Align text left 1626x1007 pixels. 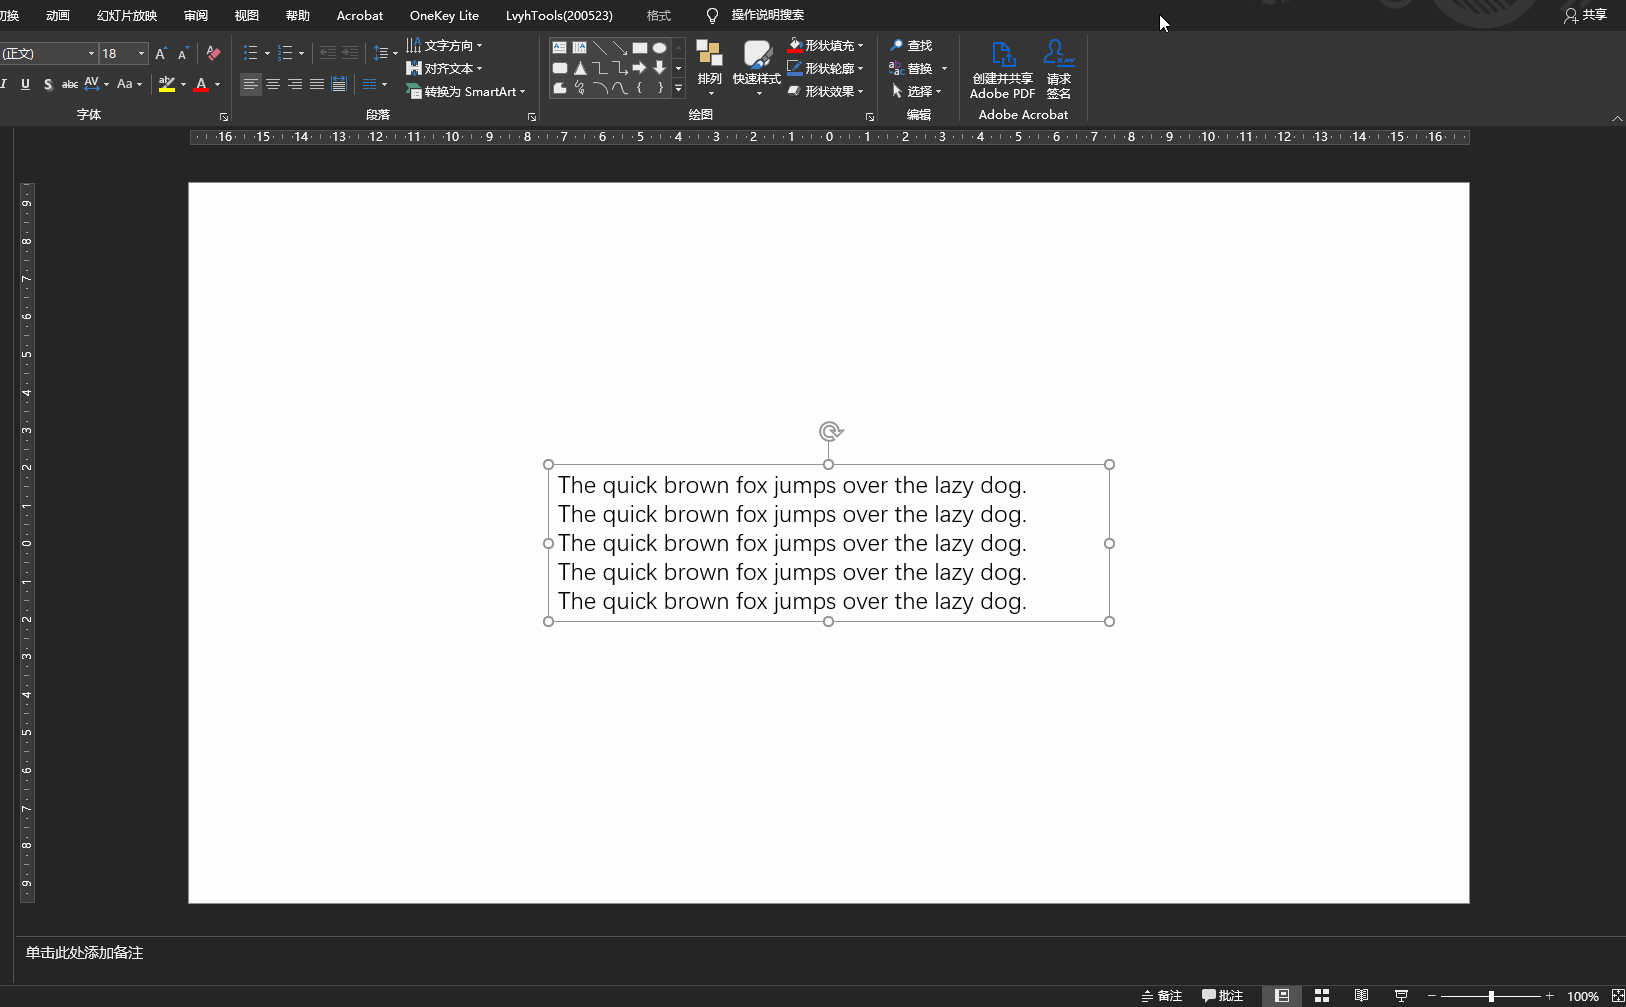click(x=250, y=84)
